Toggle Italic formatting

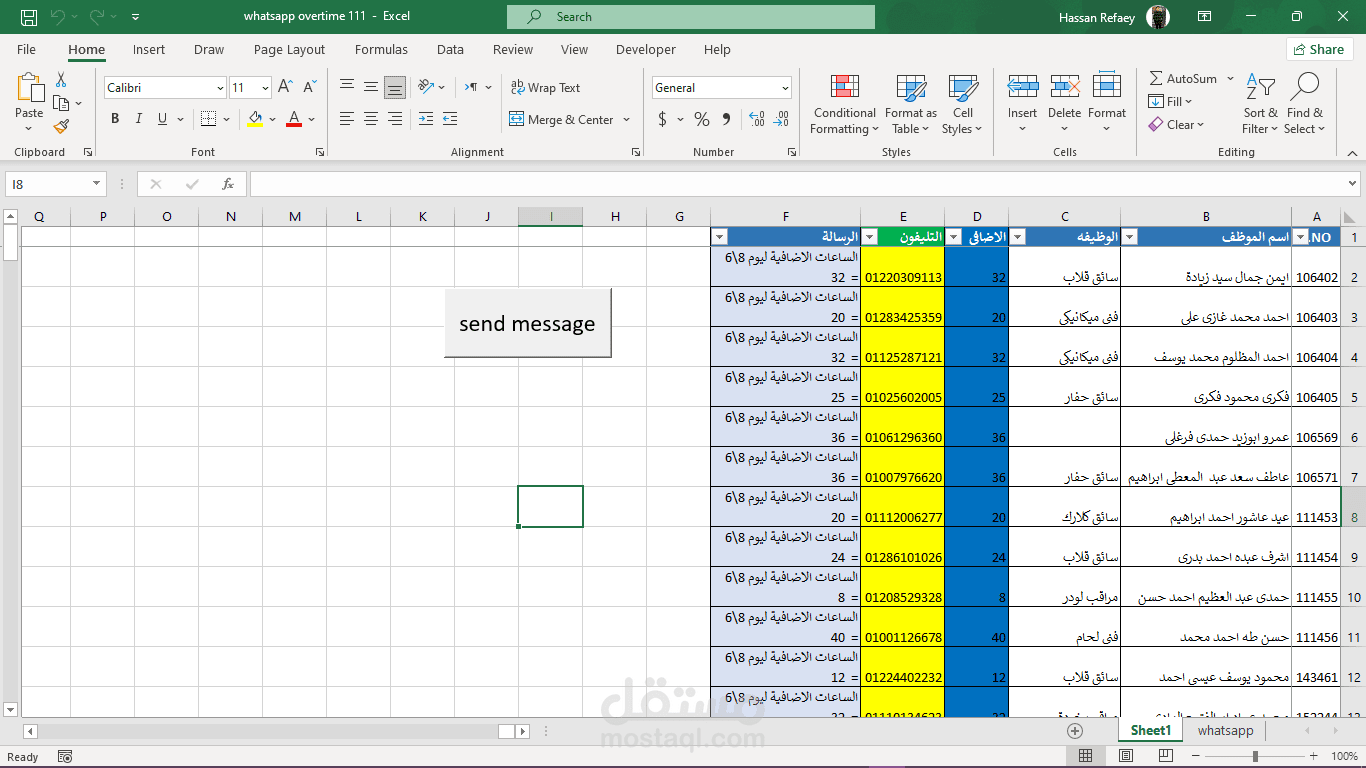pos(139,119)
